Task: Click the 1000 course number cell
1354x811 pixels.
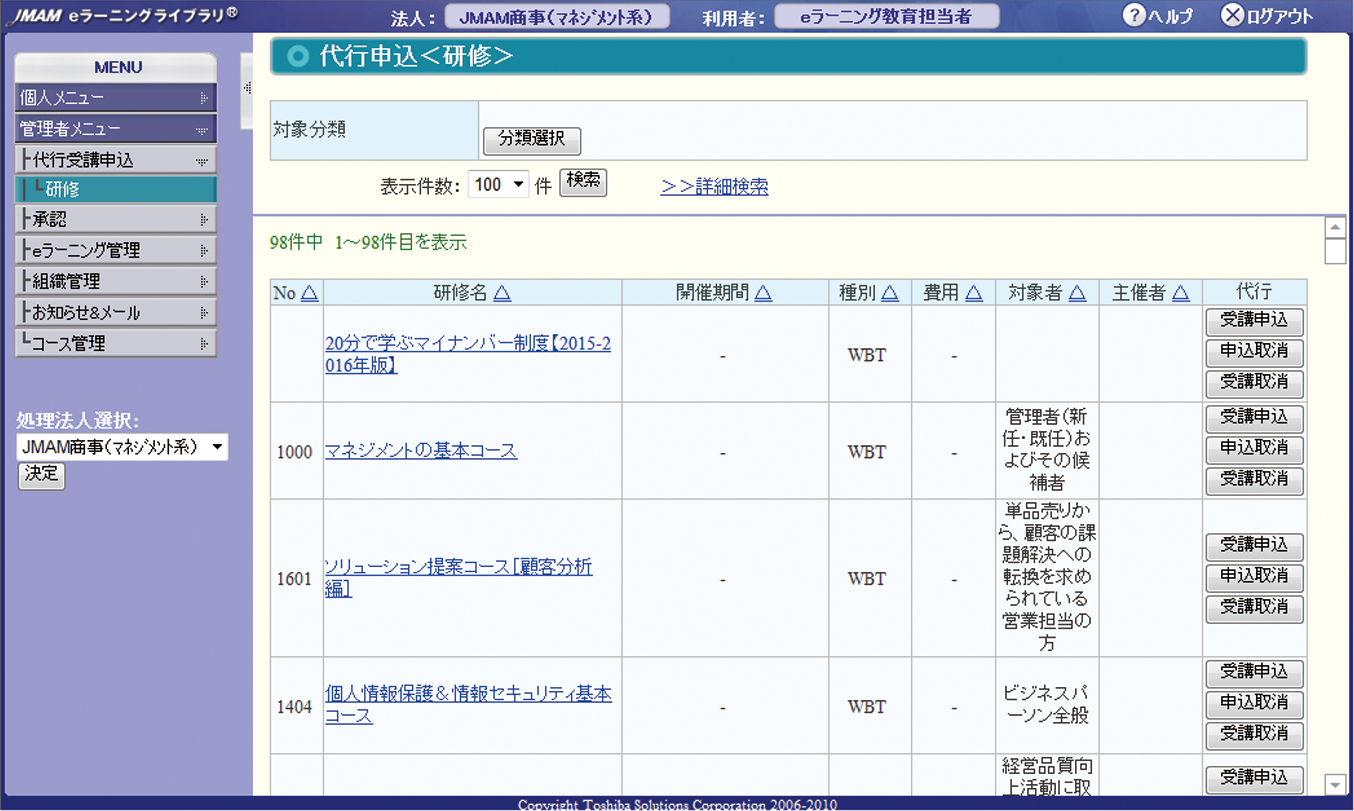Action: (295, 451)
